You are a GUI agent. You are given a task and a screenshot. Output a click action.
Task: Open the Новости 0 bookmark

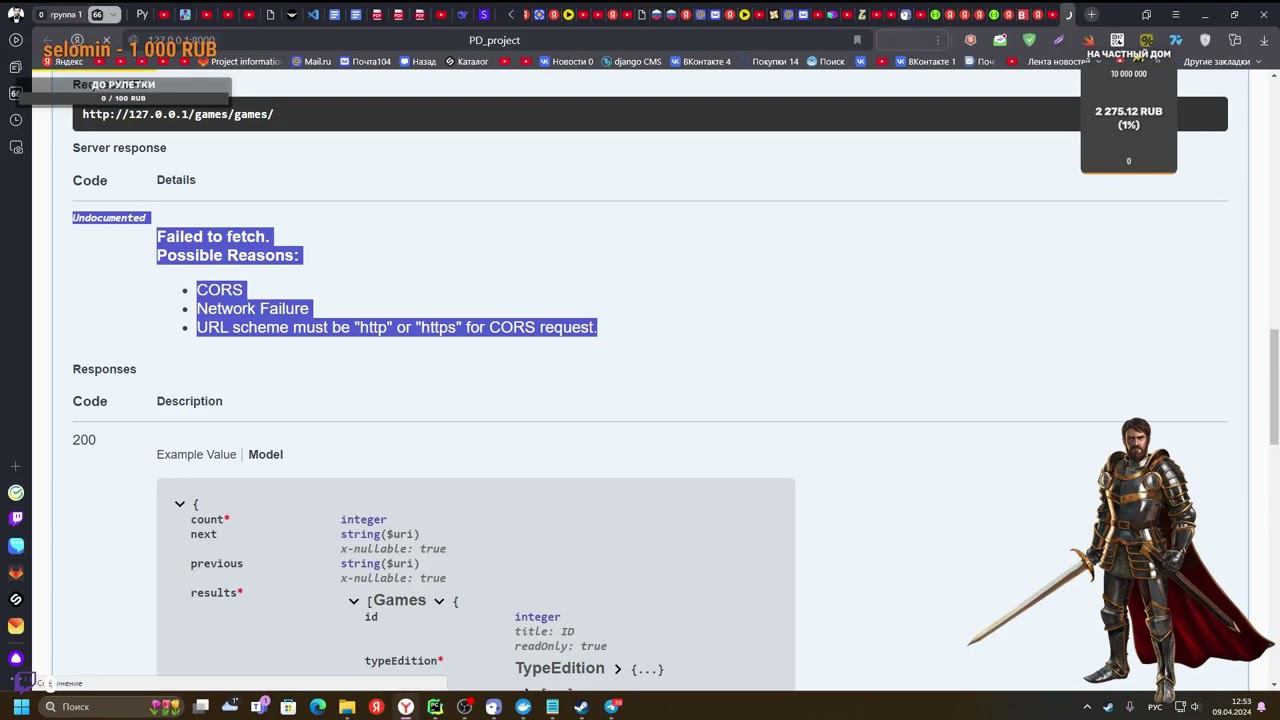click(566, 61)
